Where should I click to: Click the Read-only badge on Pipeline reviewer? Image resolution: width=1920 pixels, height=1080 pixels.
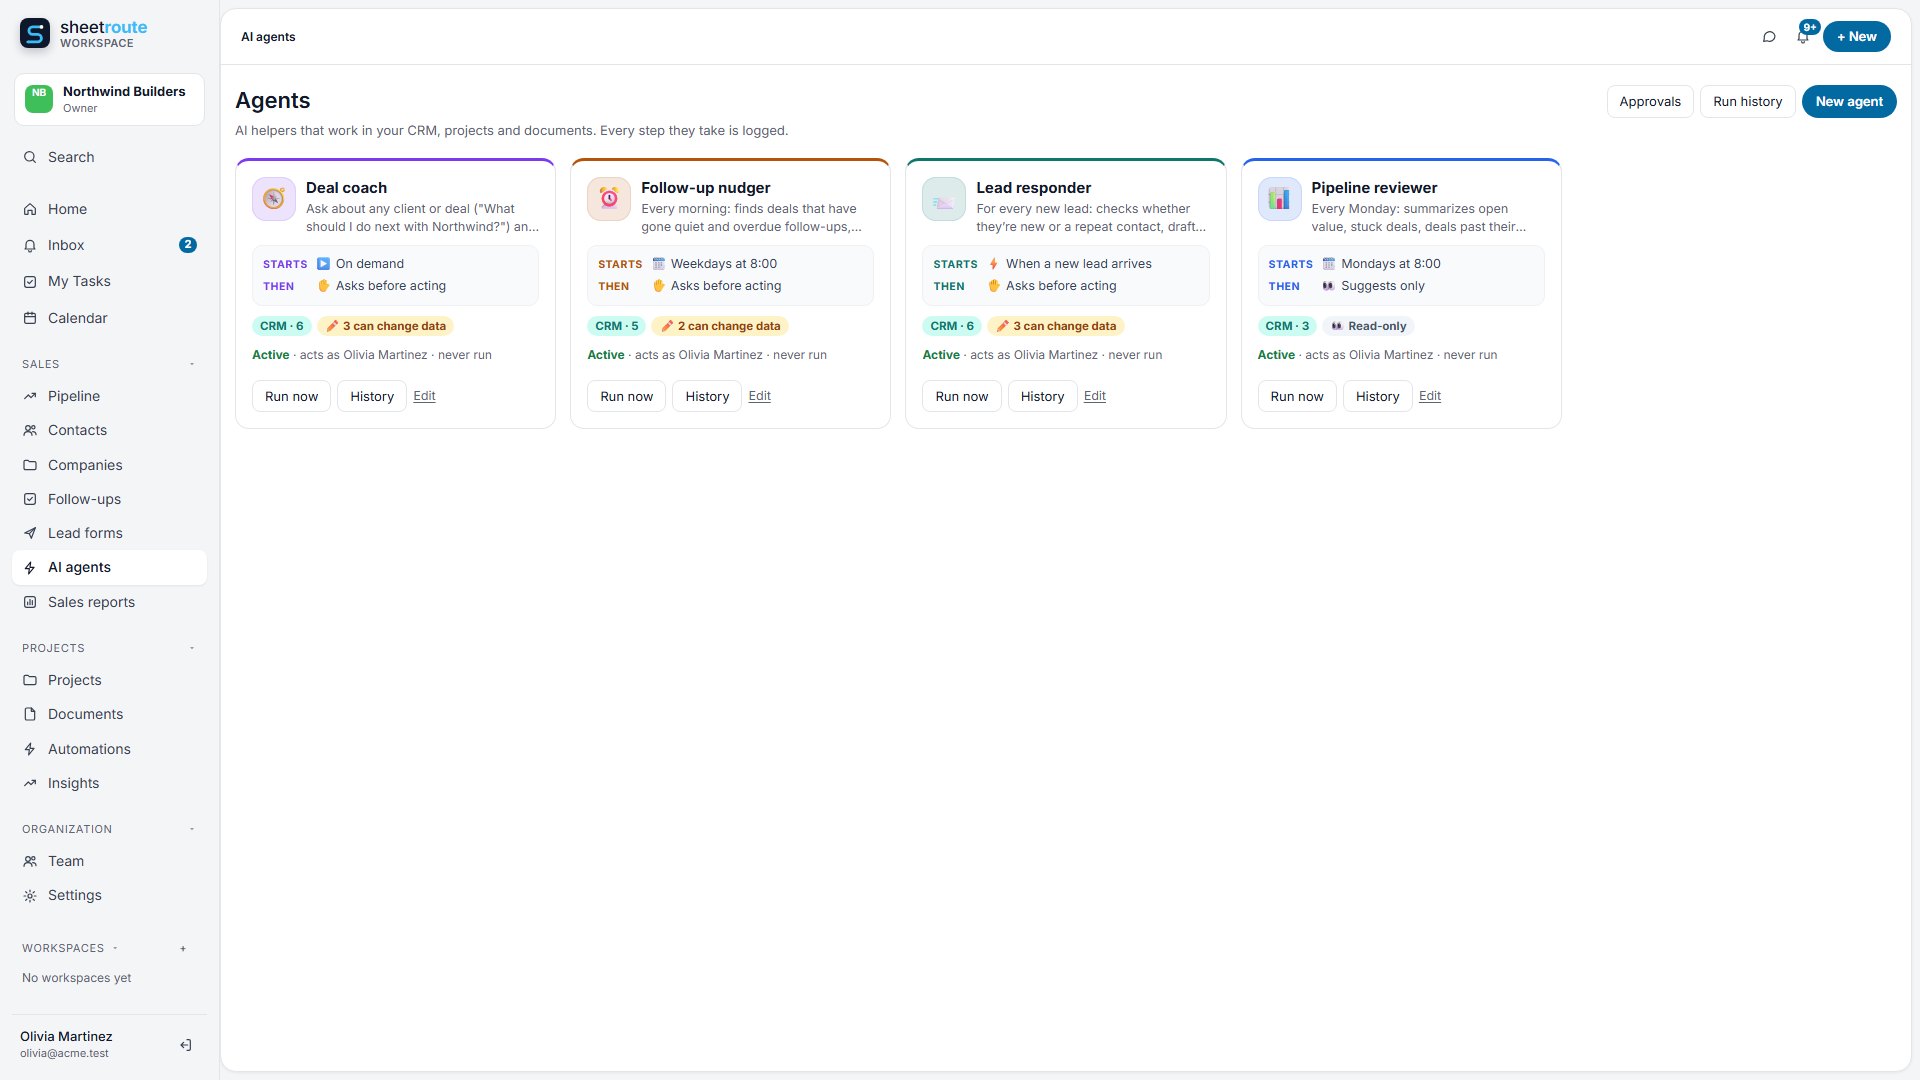pos(1368,326)
